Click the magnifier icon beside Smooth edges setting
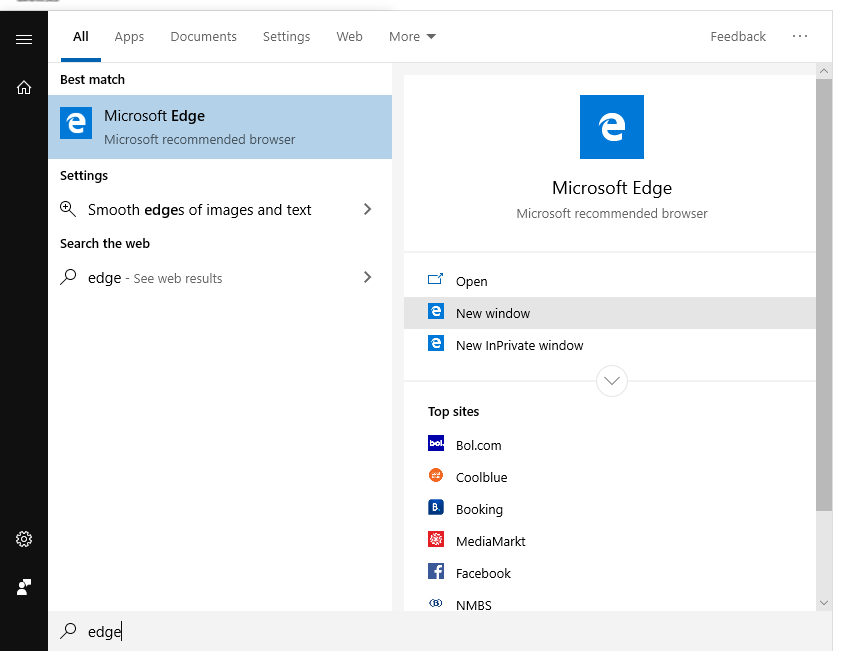 (x=68, y=209)
